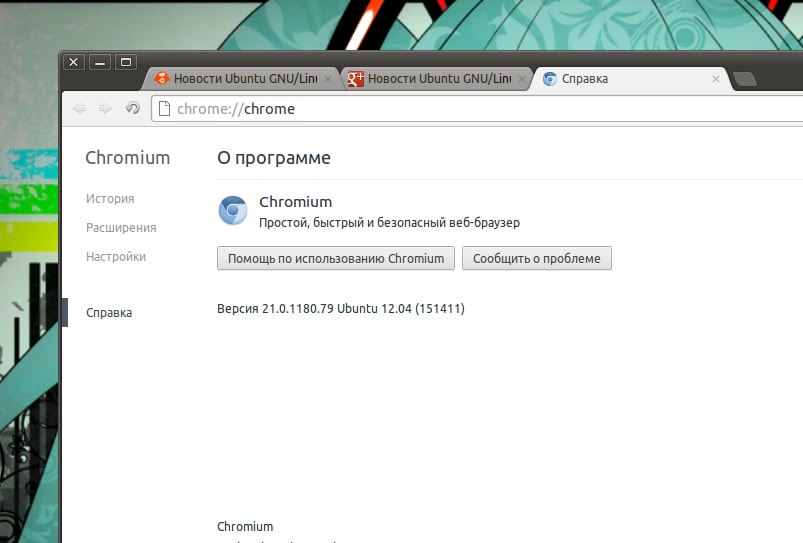Click the browser back arrow button

tap(79, 108)
